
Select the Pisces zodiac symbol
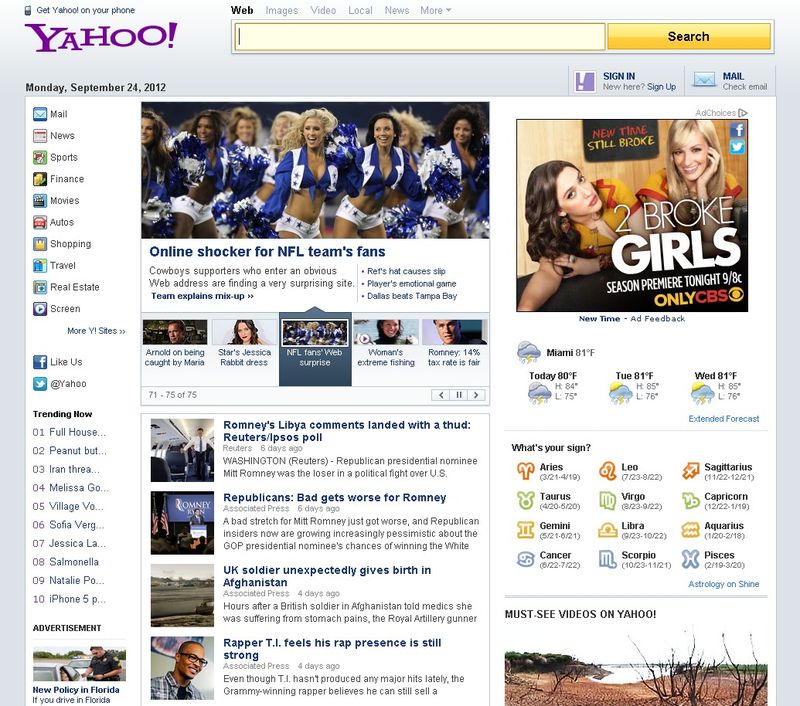point(691,559)
